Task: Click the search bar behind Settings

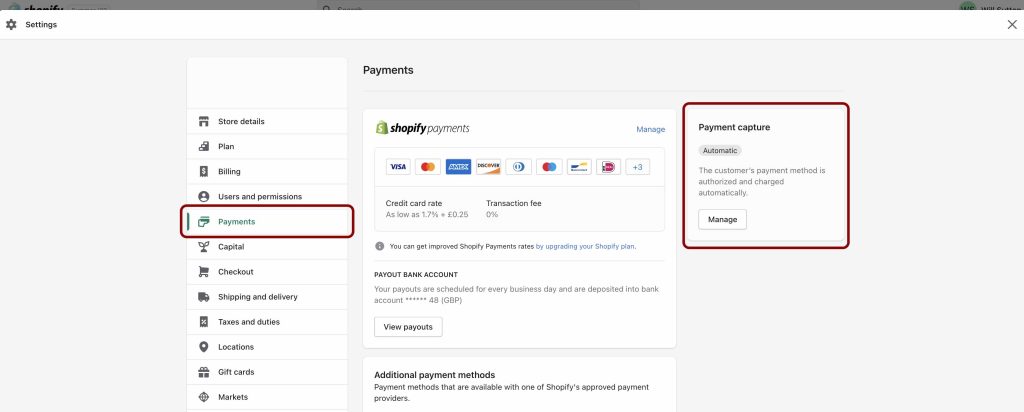Action: 478,5
